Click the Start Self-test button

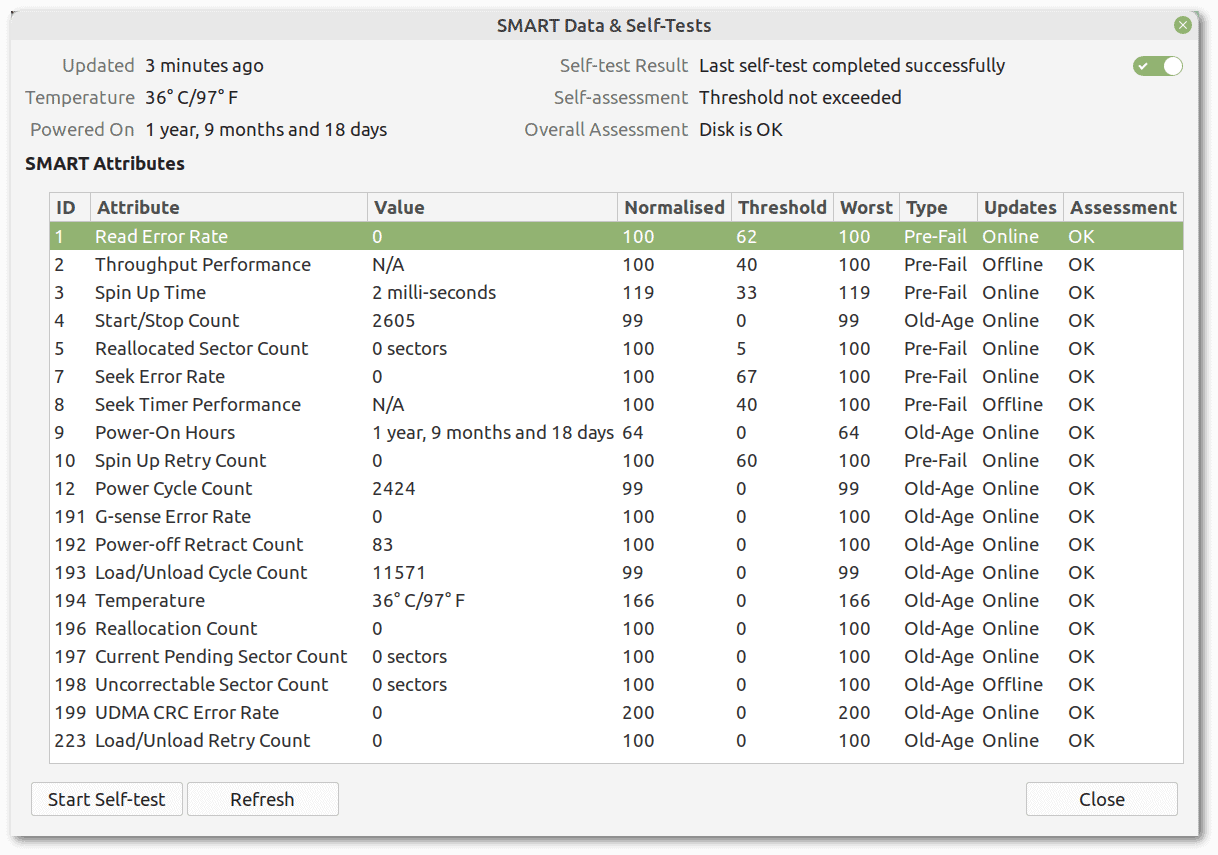107,799
